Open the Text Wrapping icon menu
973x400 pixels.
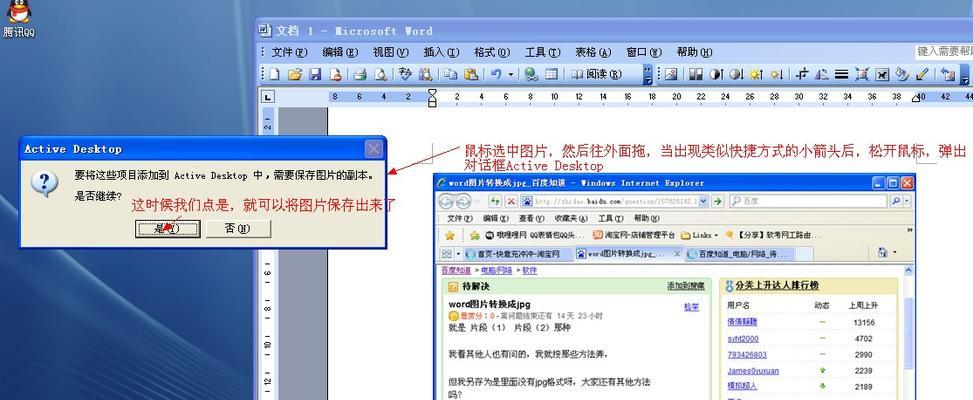pyautogui.click(x=882, y=74)
